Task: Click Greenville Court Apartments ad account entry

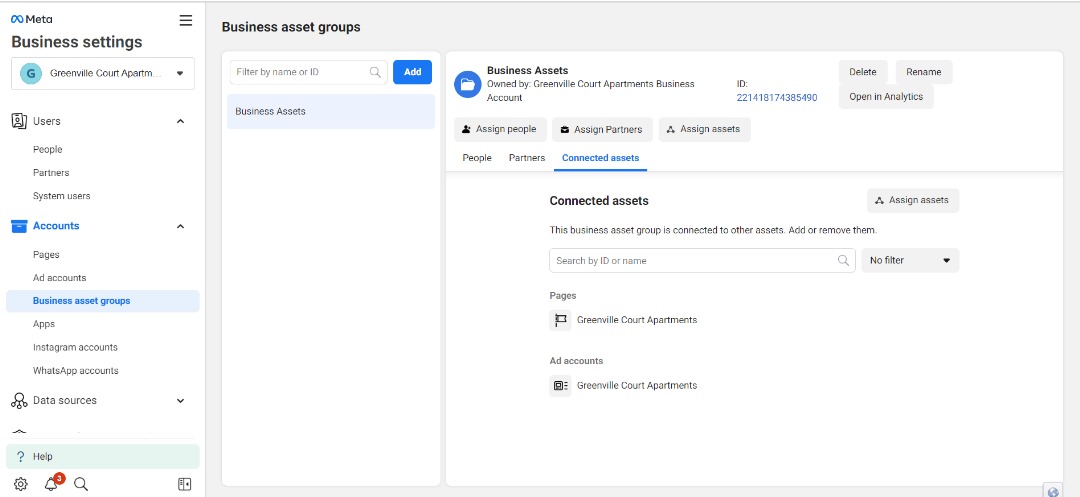Action: [636, 385]
